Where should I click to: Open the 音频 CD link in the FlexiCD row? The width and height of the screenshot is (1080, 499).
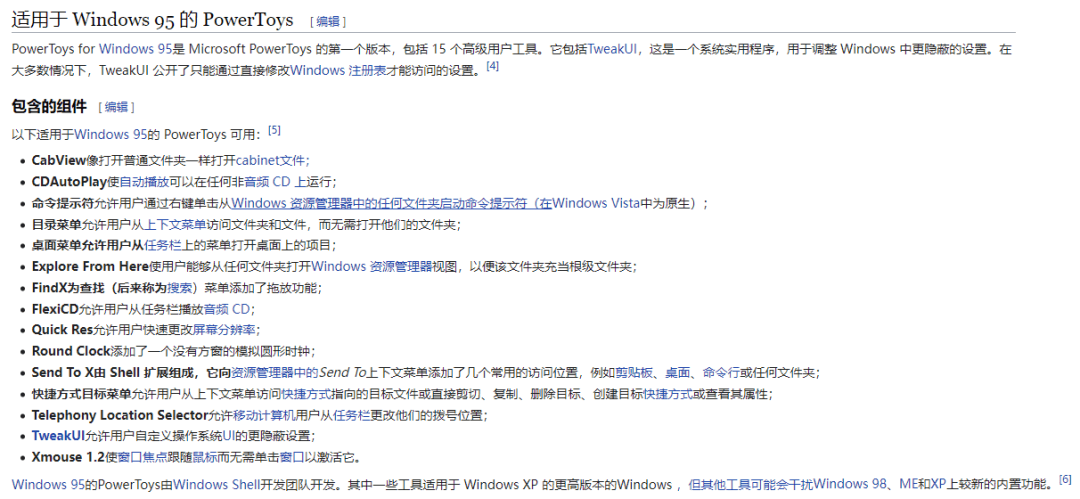227,308
